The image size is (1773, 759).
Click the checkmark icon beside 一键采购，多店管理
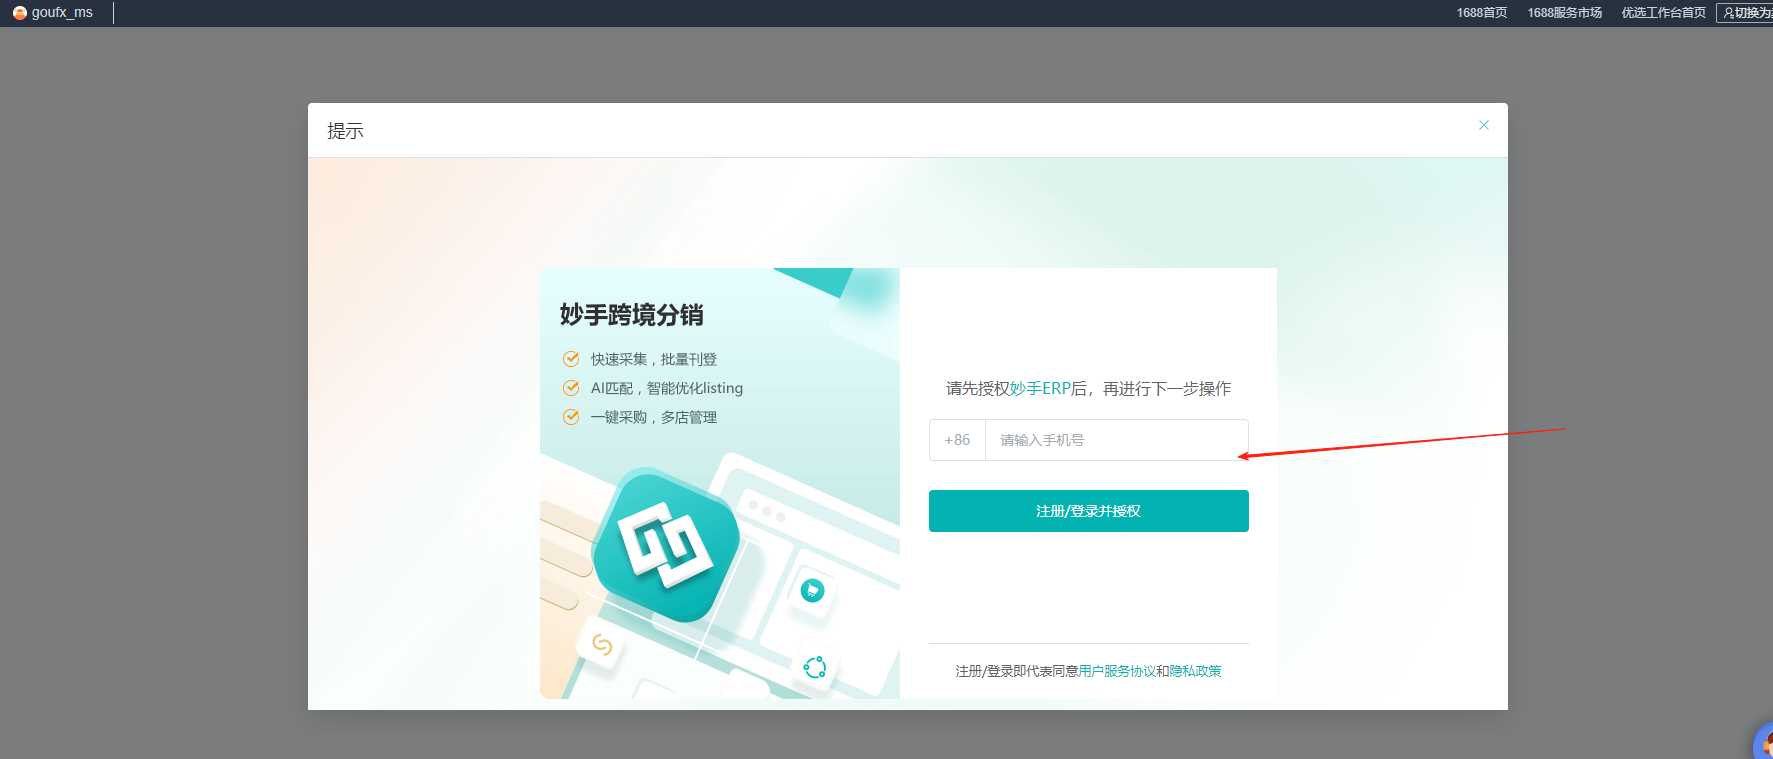click(x=571, y=417)
